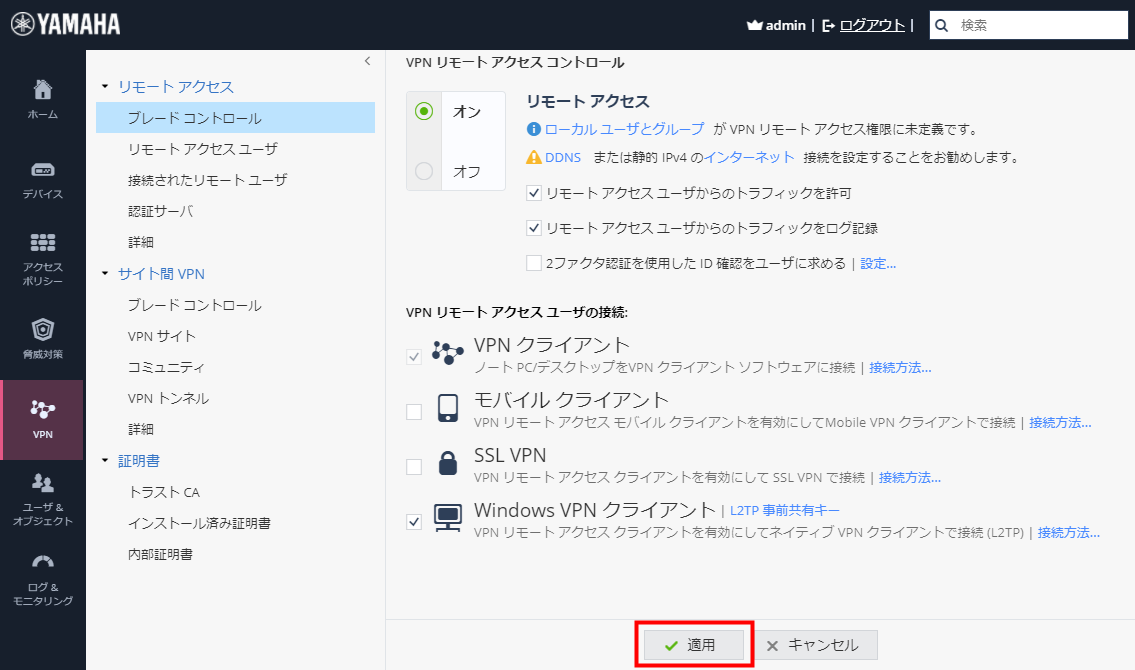Viewport: 1135px width, 670px height.
Task: Enable the モバイル クライアント checkbox
Action: pos(414,409)
